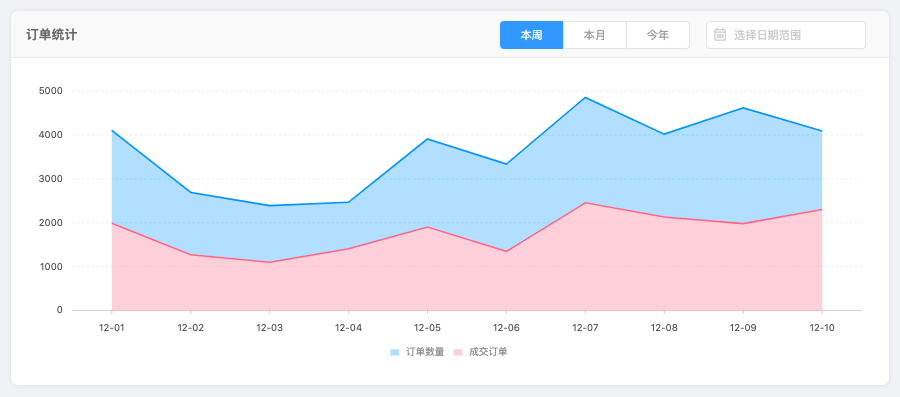
Task: Click the blue 订单数量 legend swatch
Action: [394, 352]
